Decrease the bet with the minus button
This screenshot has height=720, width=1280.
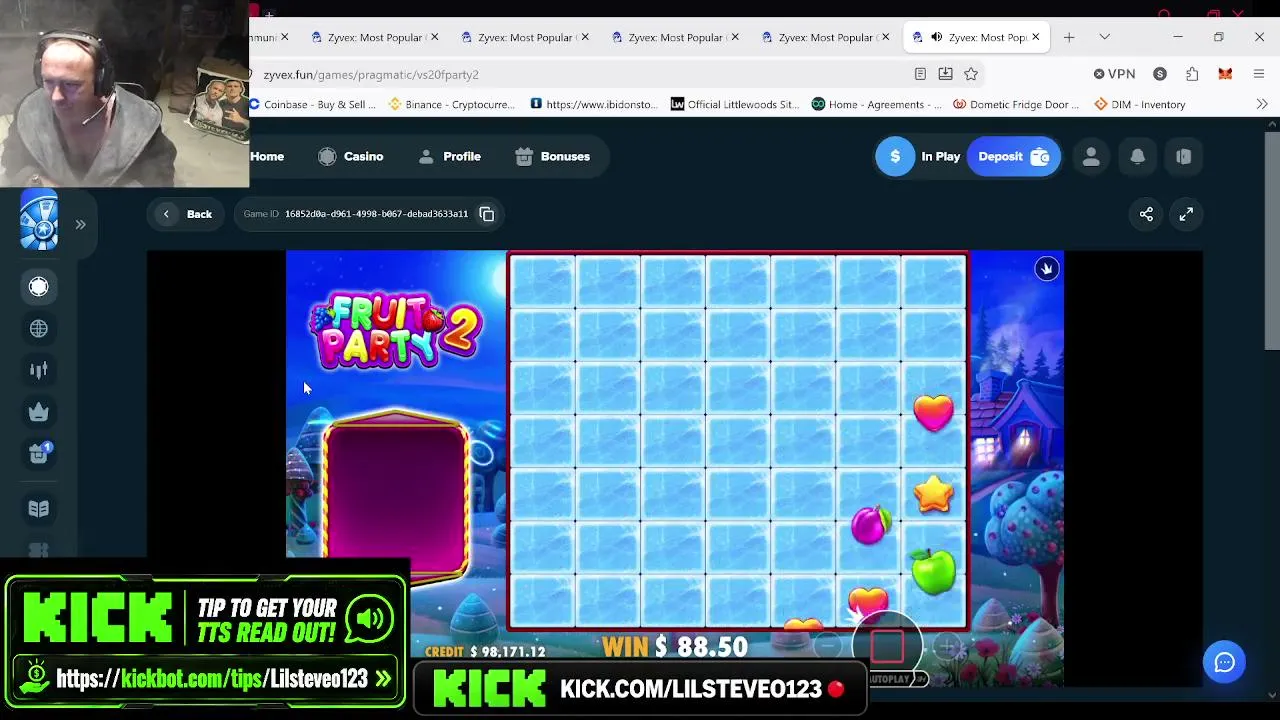click(827, 647)
